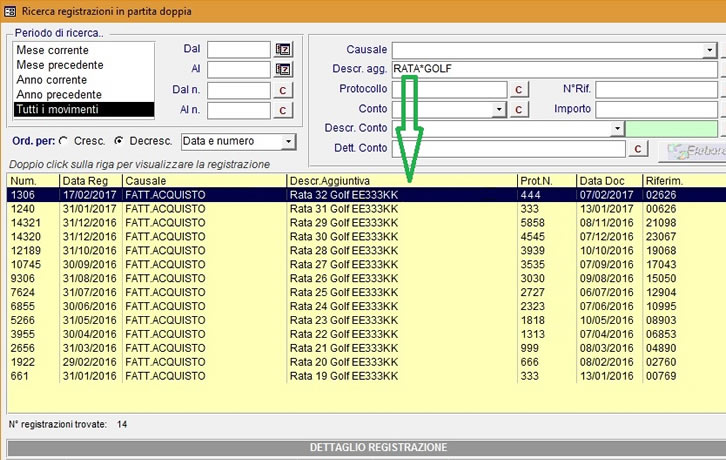Select Decresc. descending order radio
This screenshot has height=460, width=726.
tap(119, 140)
